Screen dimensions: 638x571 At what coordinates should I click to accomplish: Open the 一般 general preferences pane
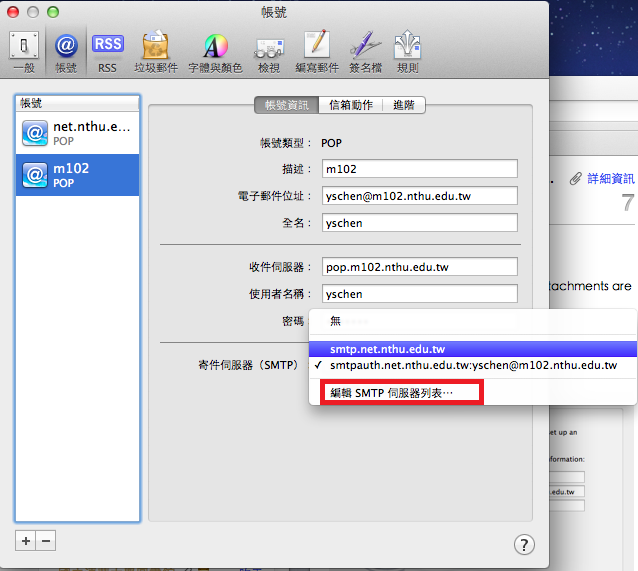point(22,51)
